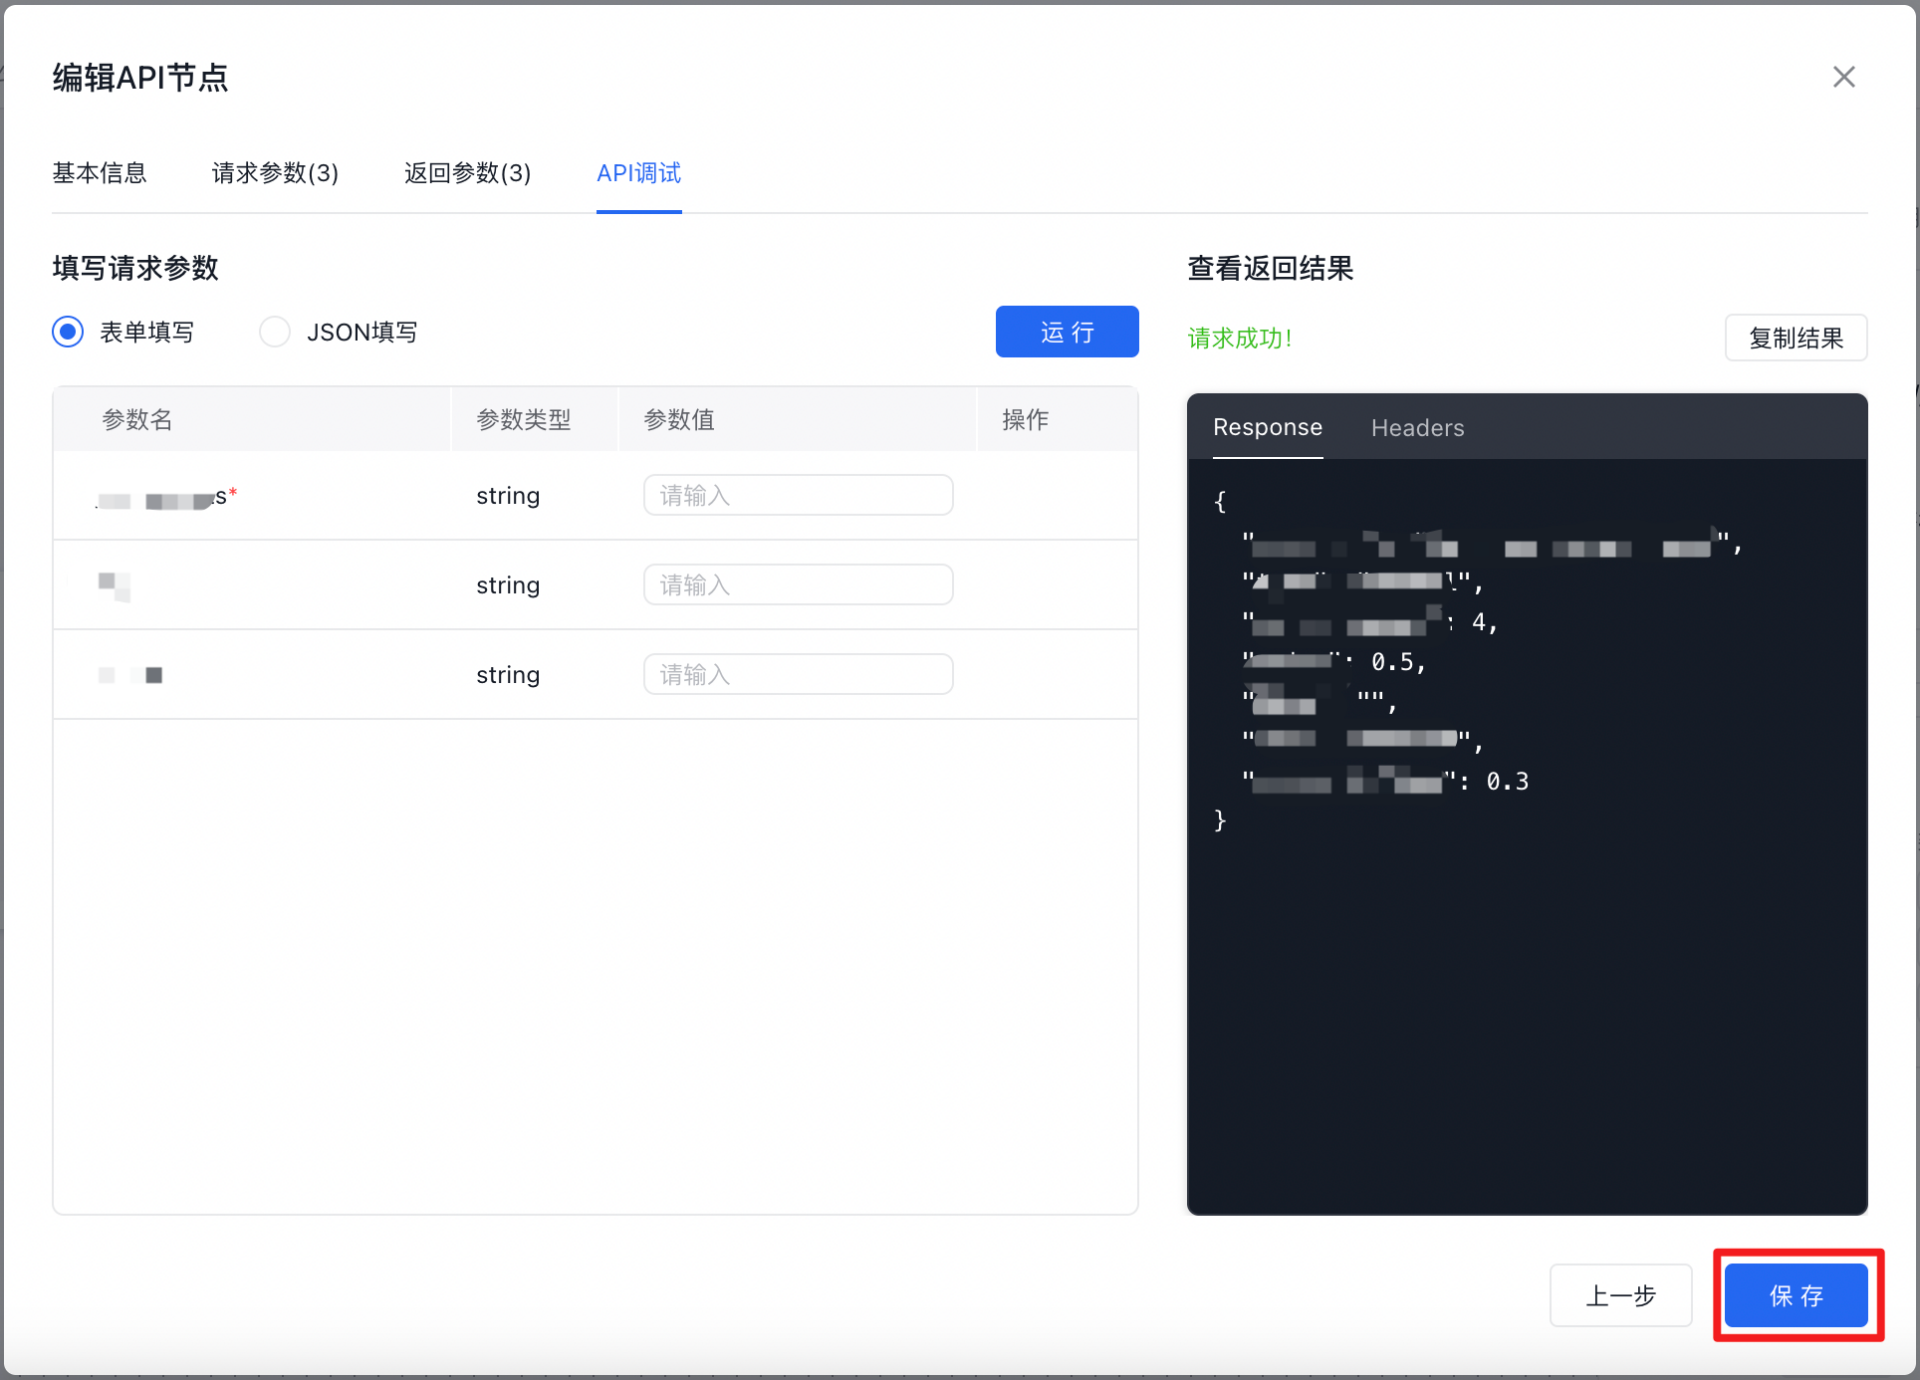Click the string type in the first row
1920x1380 pixels.
[x=508, y=496]
